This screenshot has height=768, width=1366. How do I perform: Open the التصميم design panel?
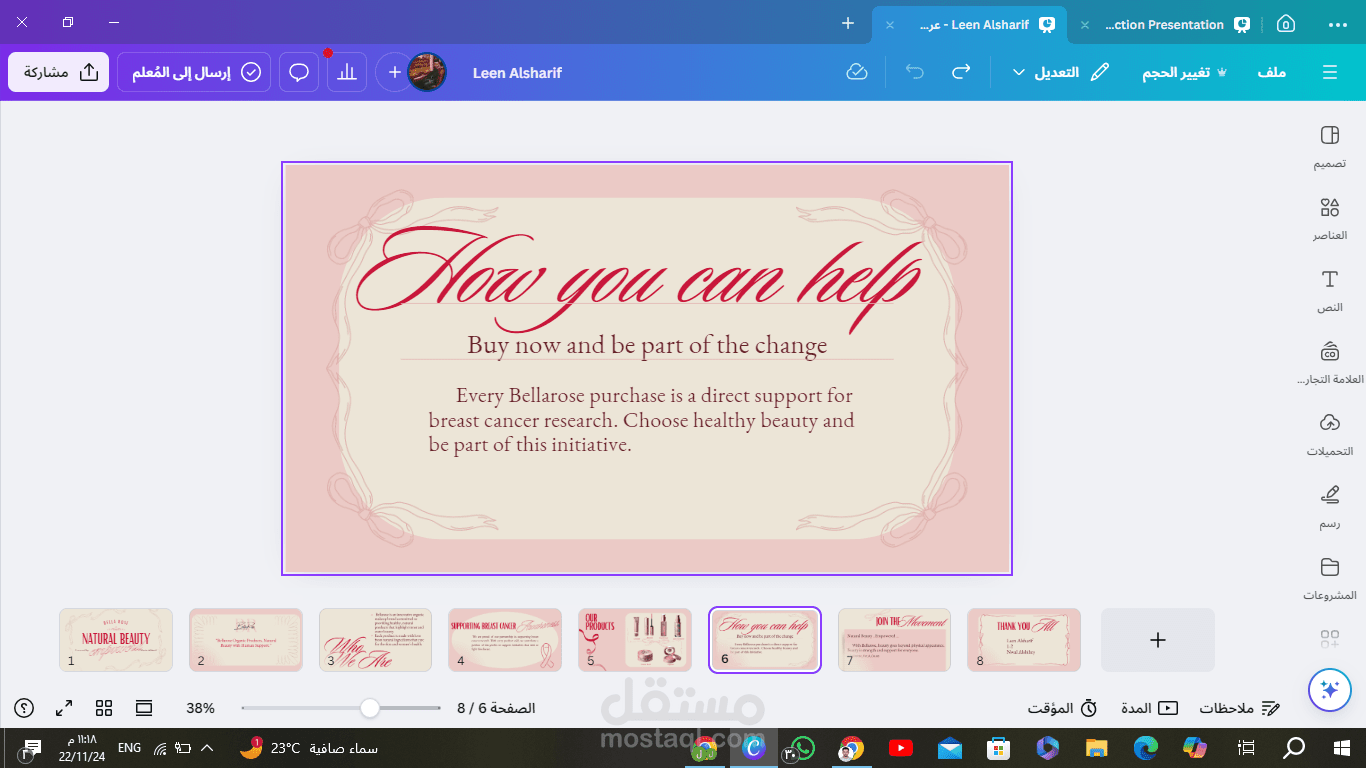click(1329, 147)
